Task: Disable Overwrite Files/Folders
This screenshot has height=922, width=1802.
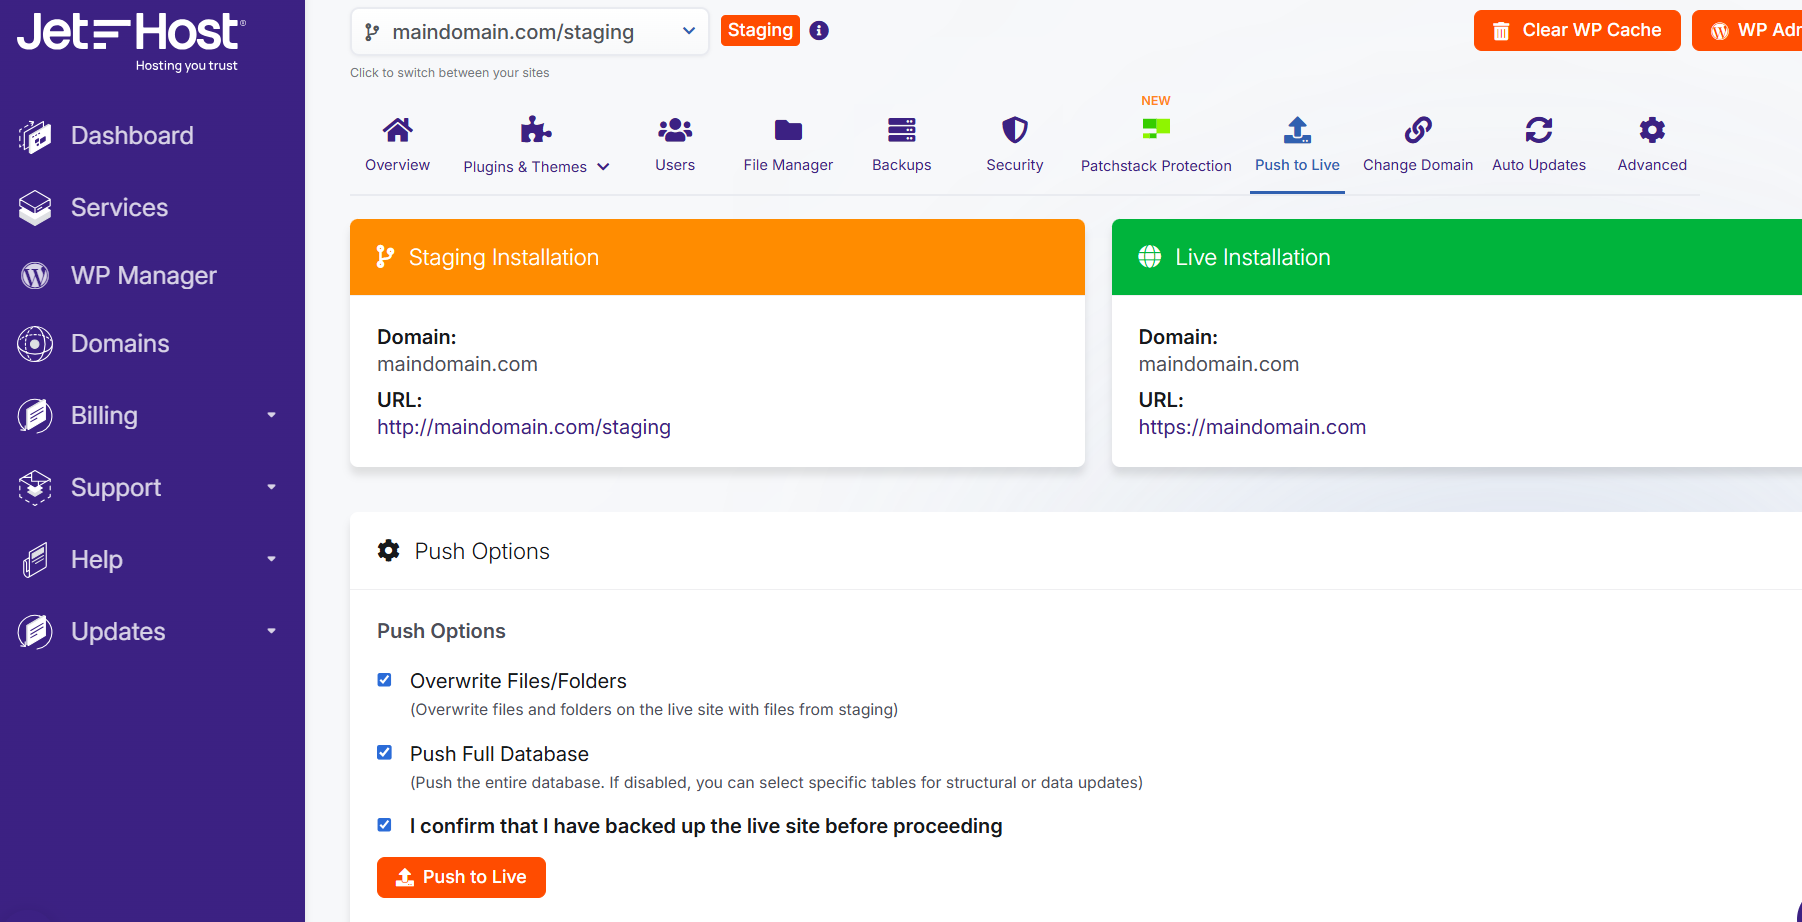Action: [x=384, y=679]
